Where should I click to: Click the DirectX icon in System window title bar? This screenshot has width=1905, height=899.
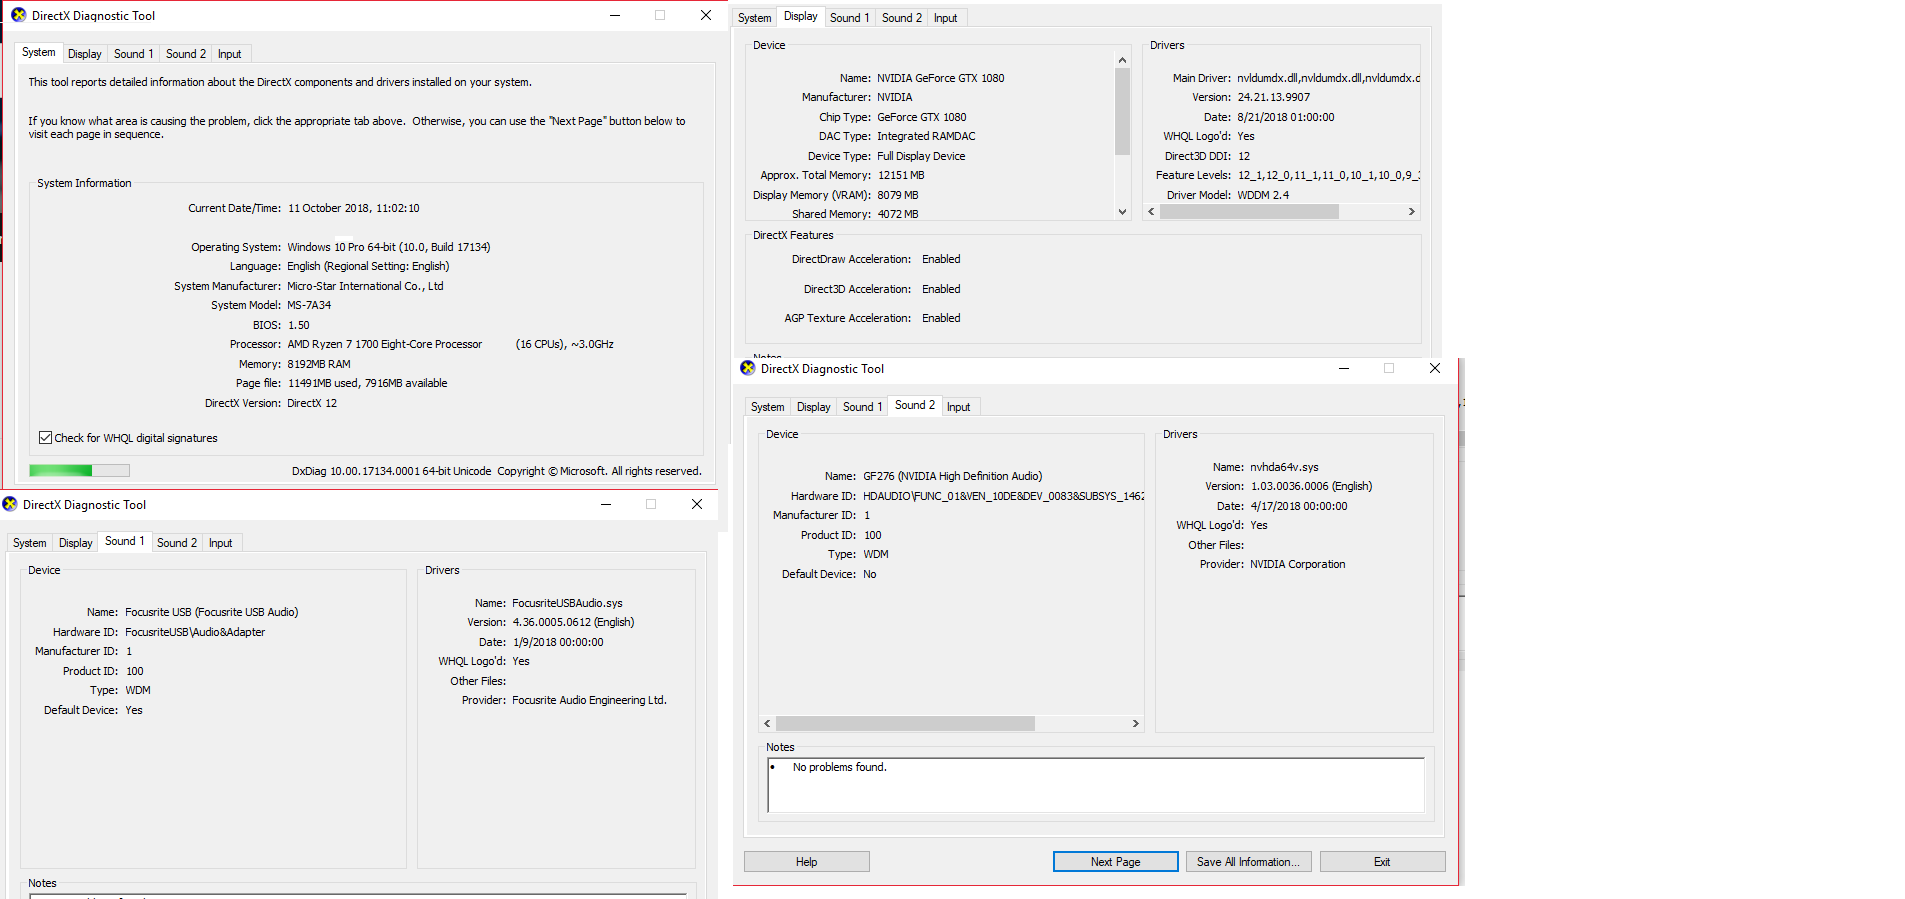(18, 15)
